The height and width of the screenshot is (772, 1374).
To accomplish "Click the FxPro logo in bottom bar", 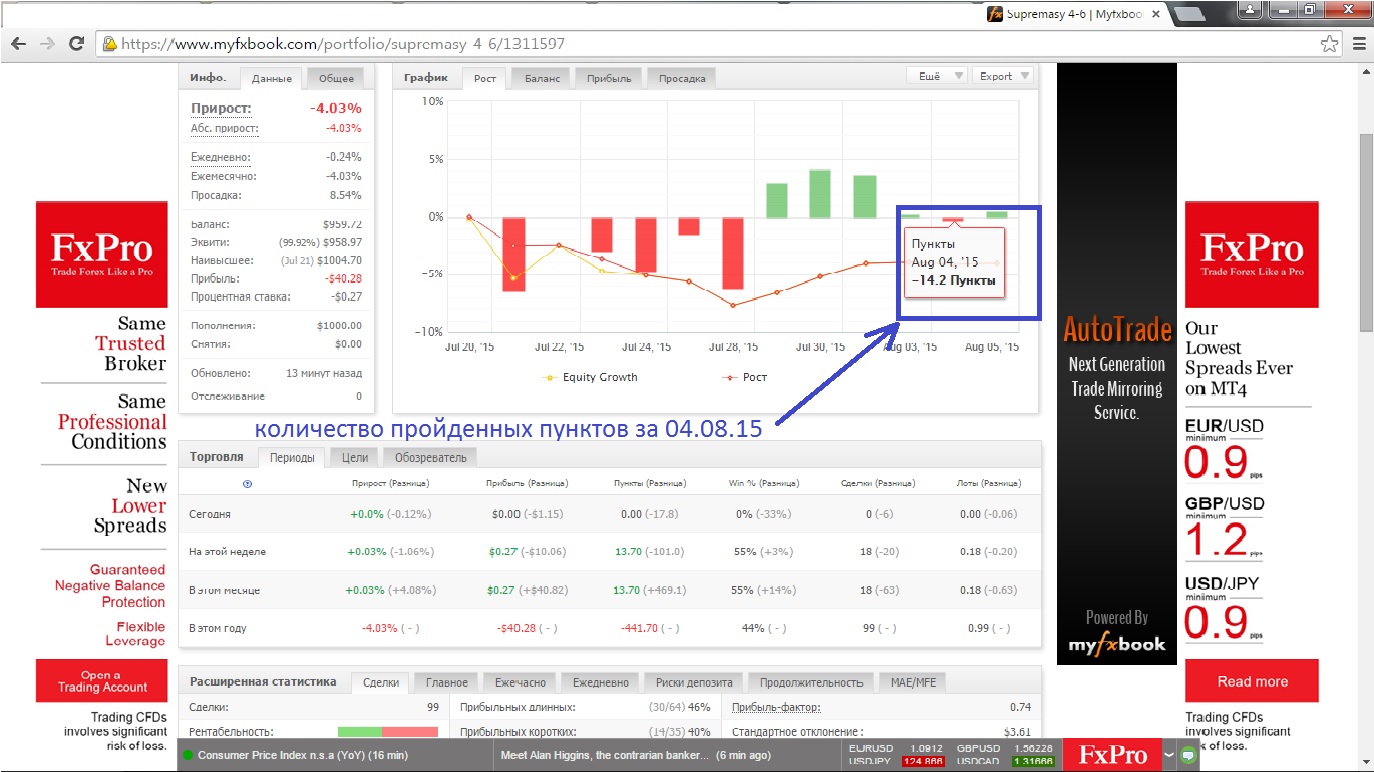I will (1112, 755).
